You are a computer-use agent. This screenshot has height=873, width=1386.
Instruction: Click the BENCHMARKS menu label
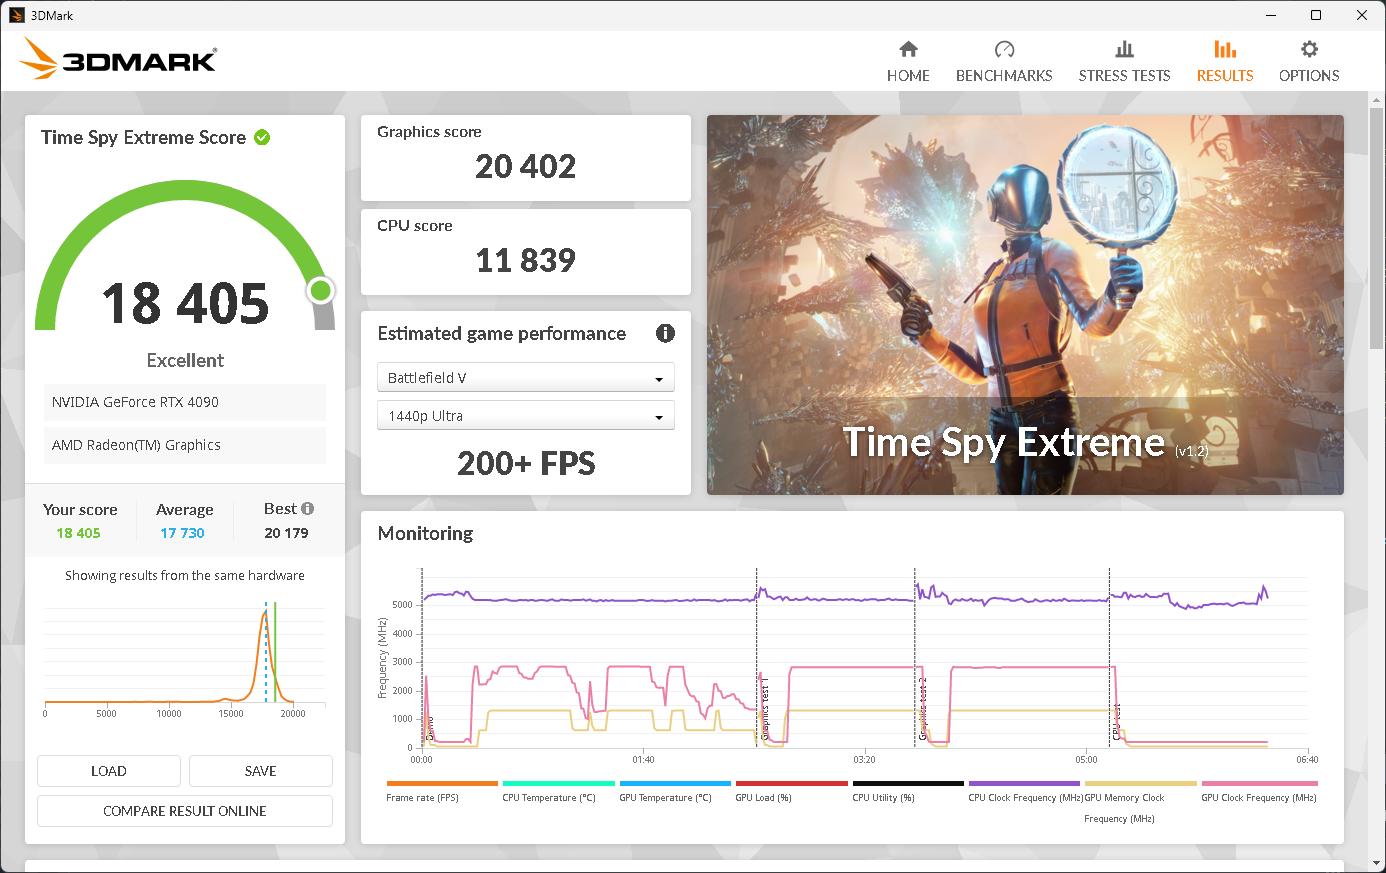click(x=1004, y=75)
